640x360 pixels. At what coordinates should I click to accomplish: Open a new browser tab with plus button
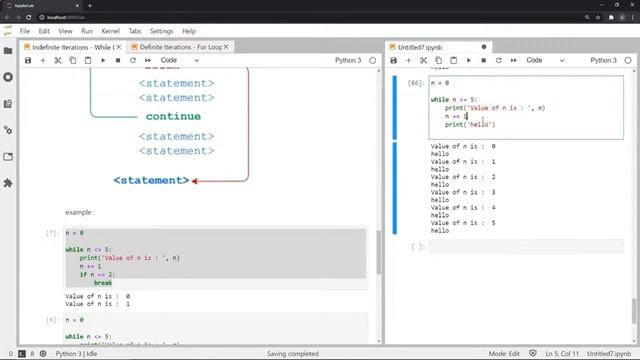90,6
